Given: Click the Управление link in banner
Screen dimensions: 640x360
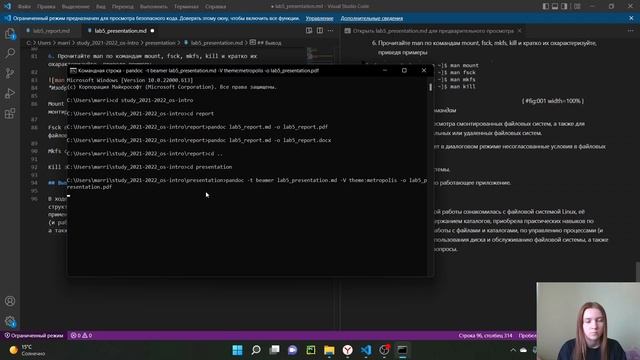Looking at the screenshot, I should click(319, 18).
